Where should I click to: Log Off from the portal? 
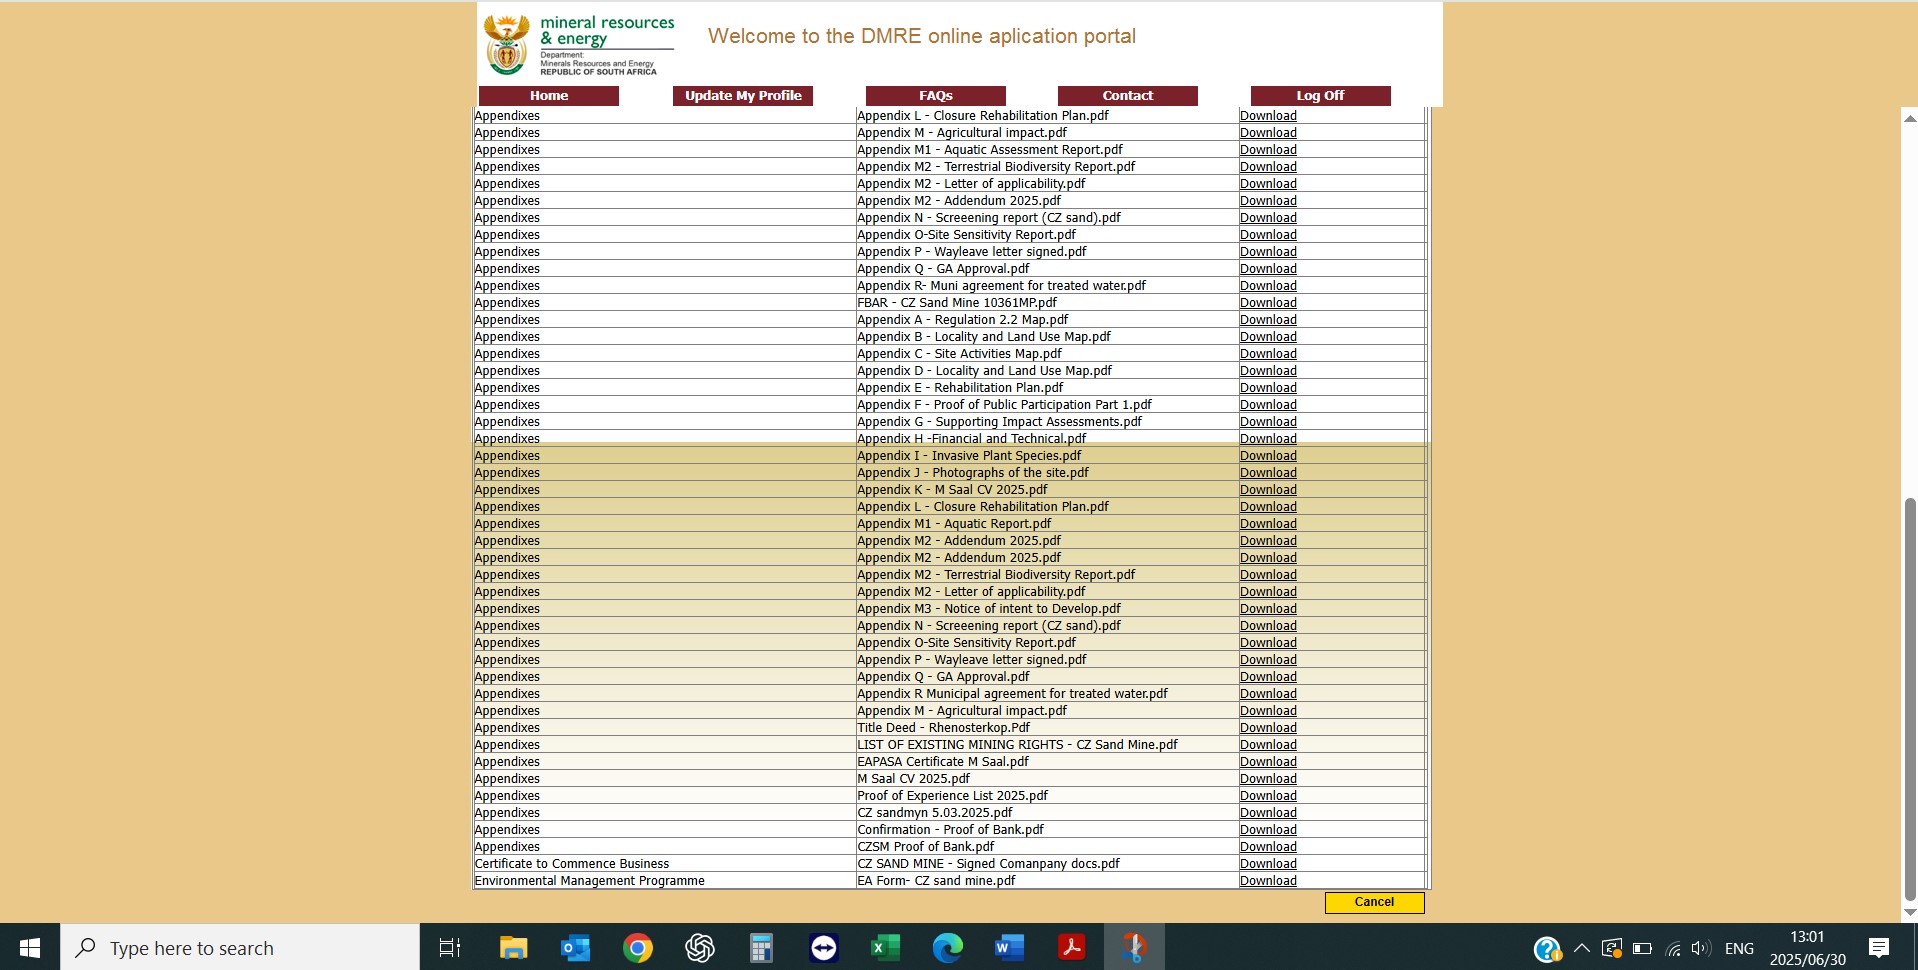tap(1320, 95)
